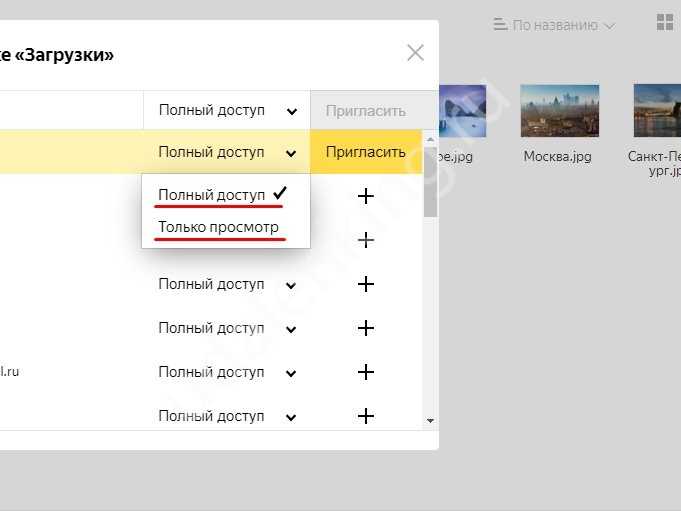Image resolution: width=681 pixels, height=511 pixels.
Task: Click the fourth plus icon in contacts list
Action: (366, 328)
